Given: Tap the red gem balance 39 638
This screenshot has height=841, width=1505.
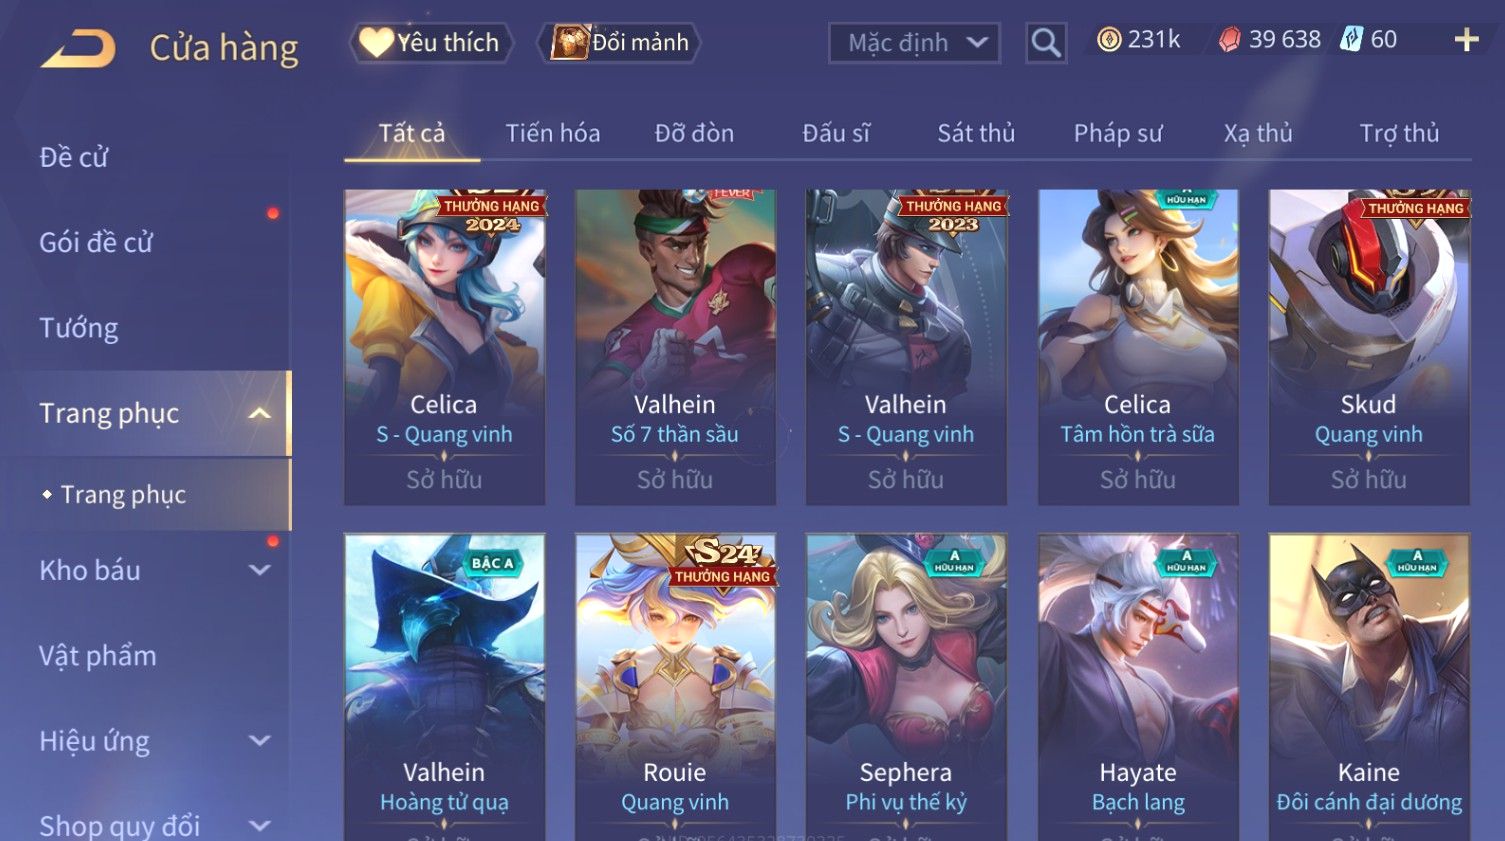Looking at the screenshot, I should pyautogui.click(x=1270, y=40).
